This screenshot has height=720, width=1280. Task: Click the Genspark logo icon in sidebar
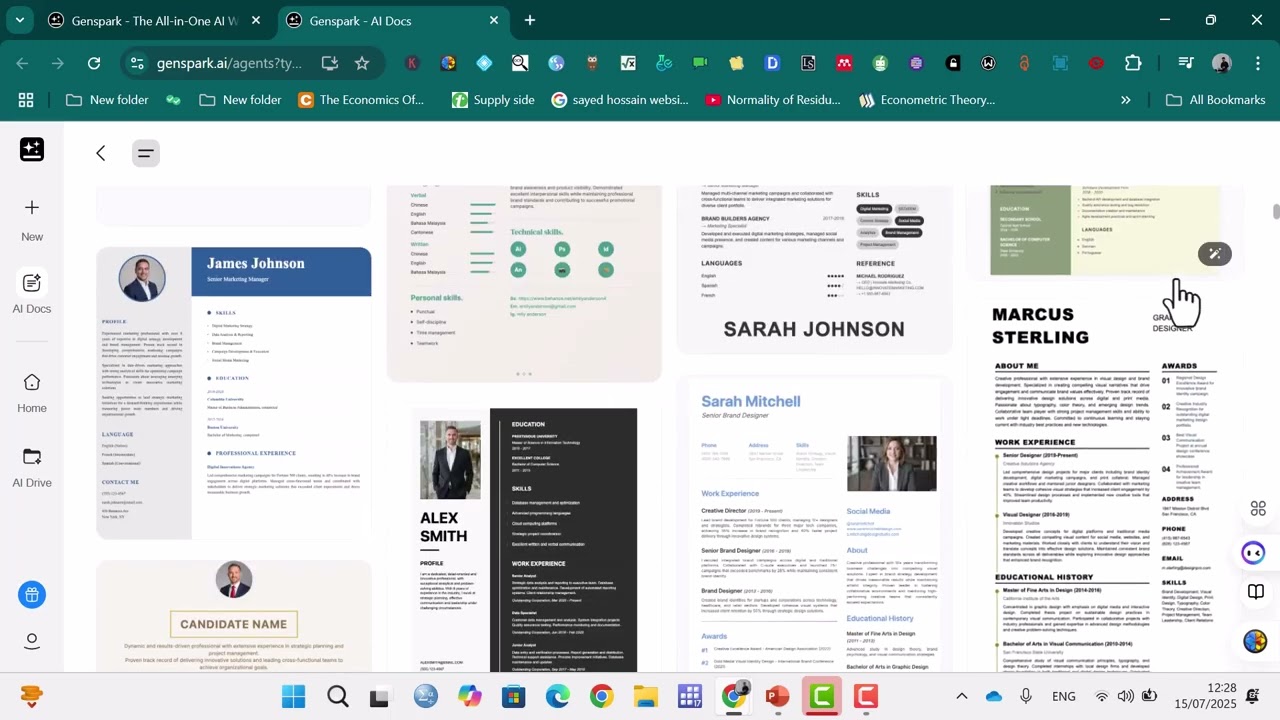tap(32, 150)
